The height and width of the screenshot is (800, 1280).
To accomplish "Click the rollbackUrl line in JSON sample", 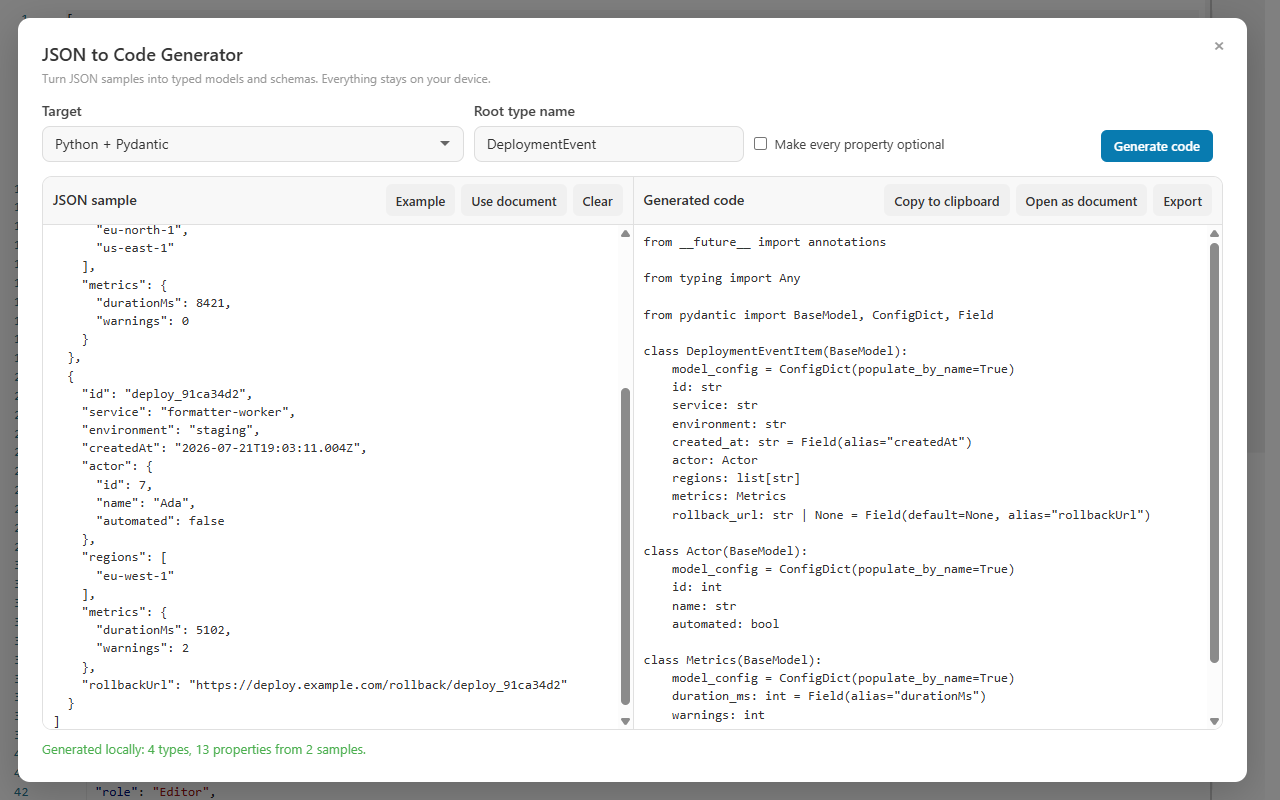I will click(324, 685).
